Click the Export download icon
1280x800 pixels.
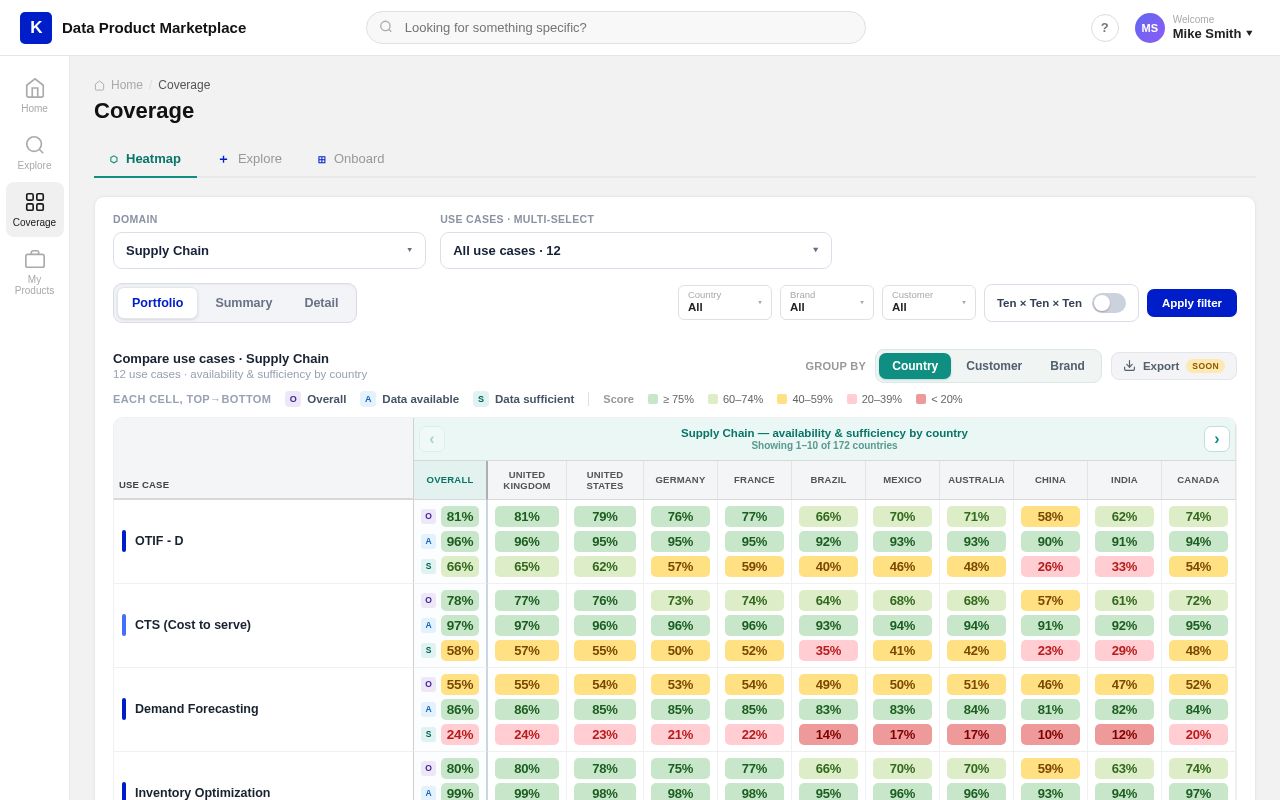(1130, 366)
